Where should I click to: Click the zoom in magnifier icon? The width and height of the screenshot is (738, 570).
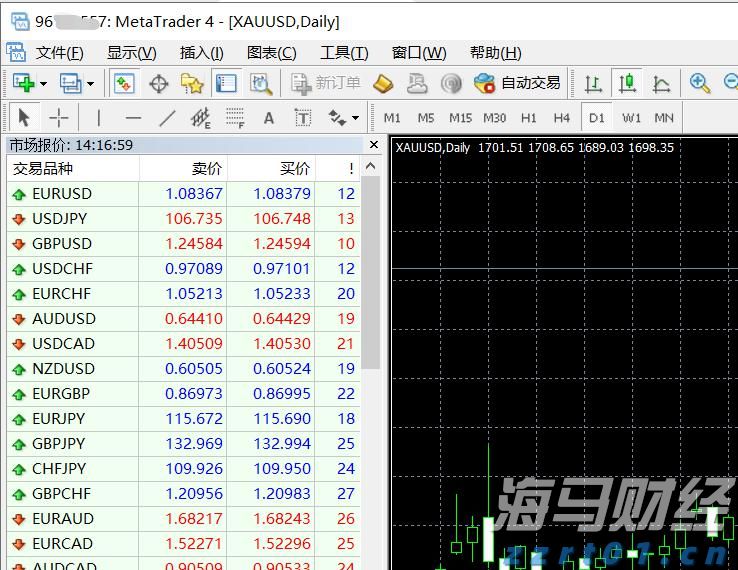(699, 83)
